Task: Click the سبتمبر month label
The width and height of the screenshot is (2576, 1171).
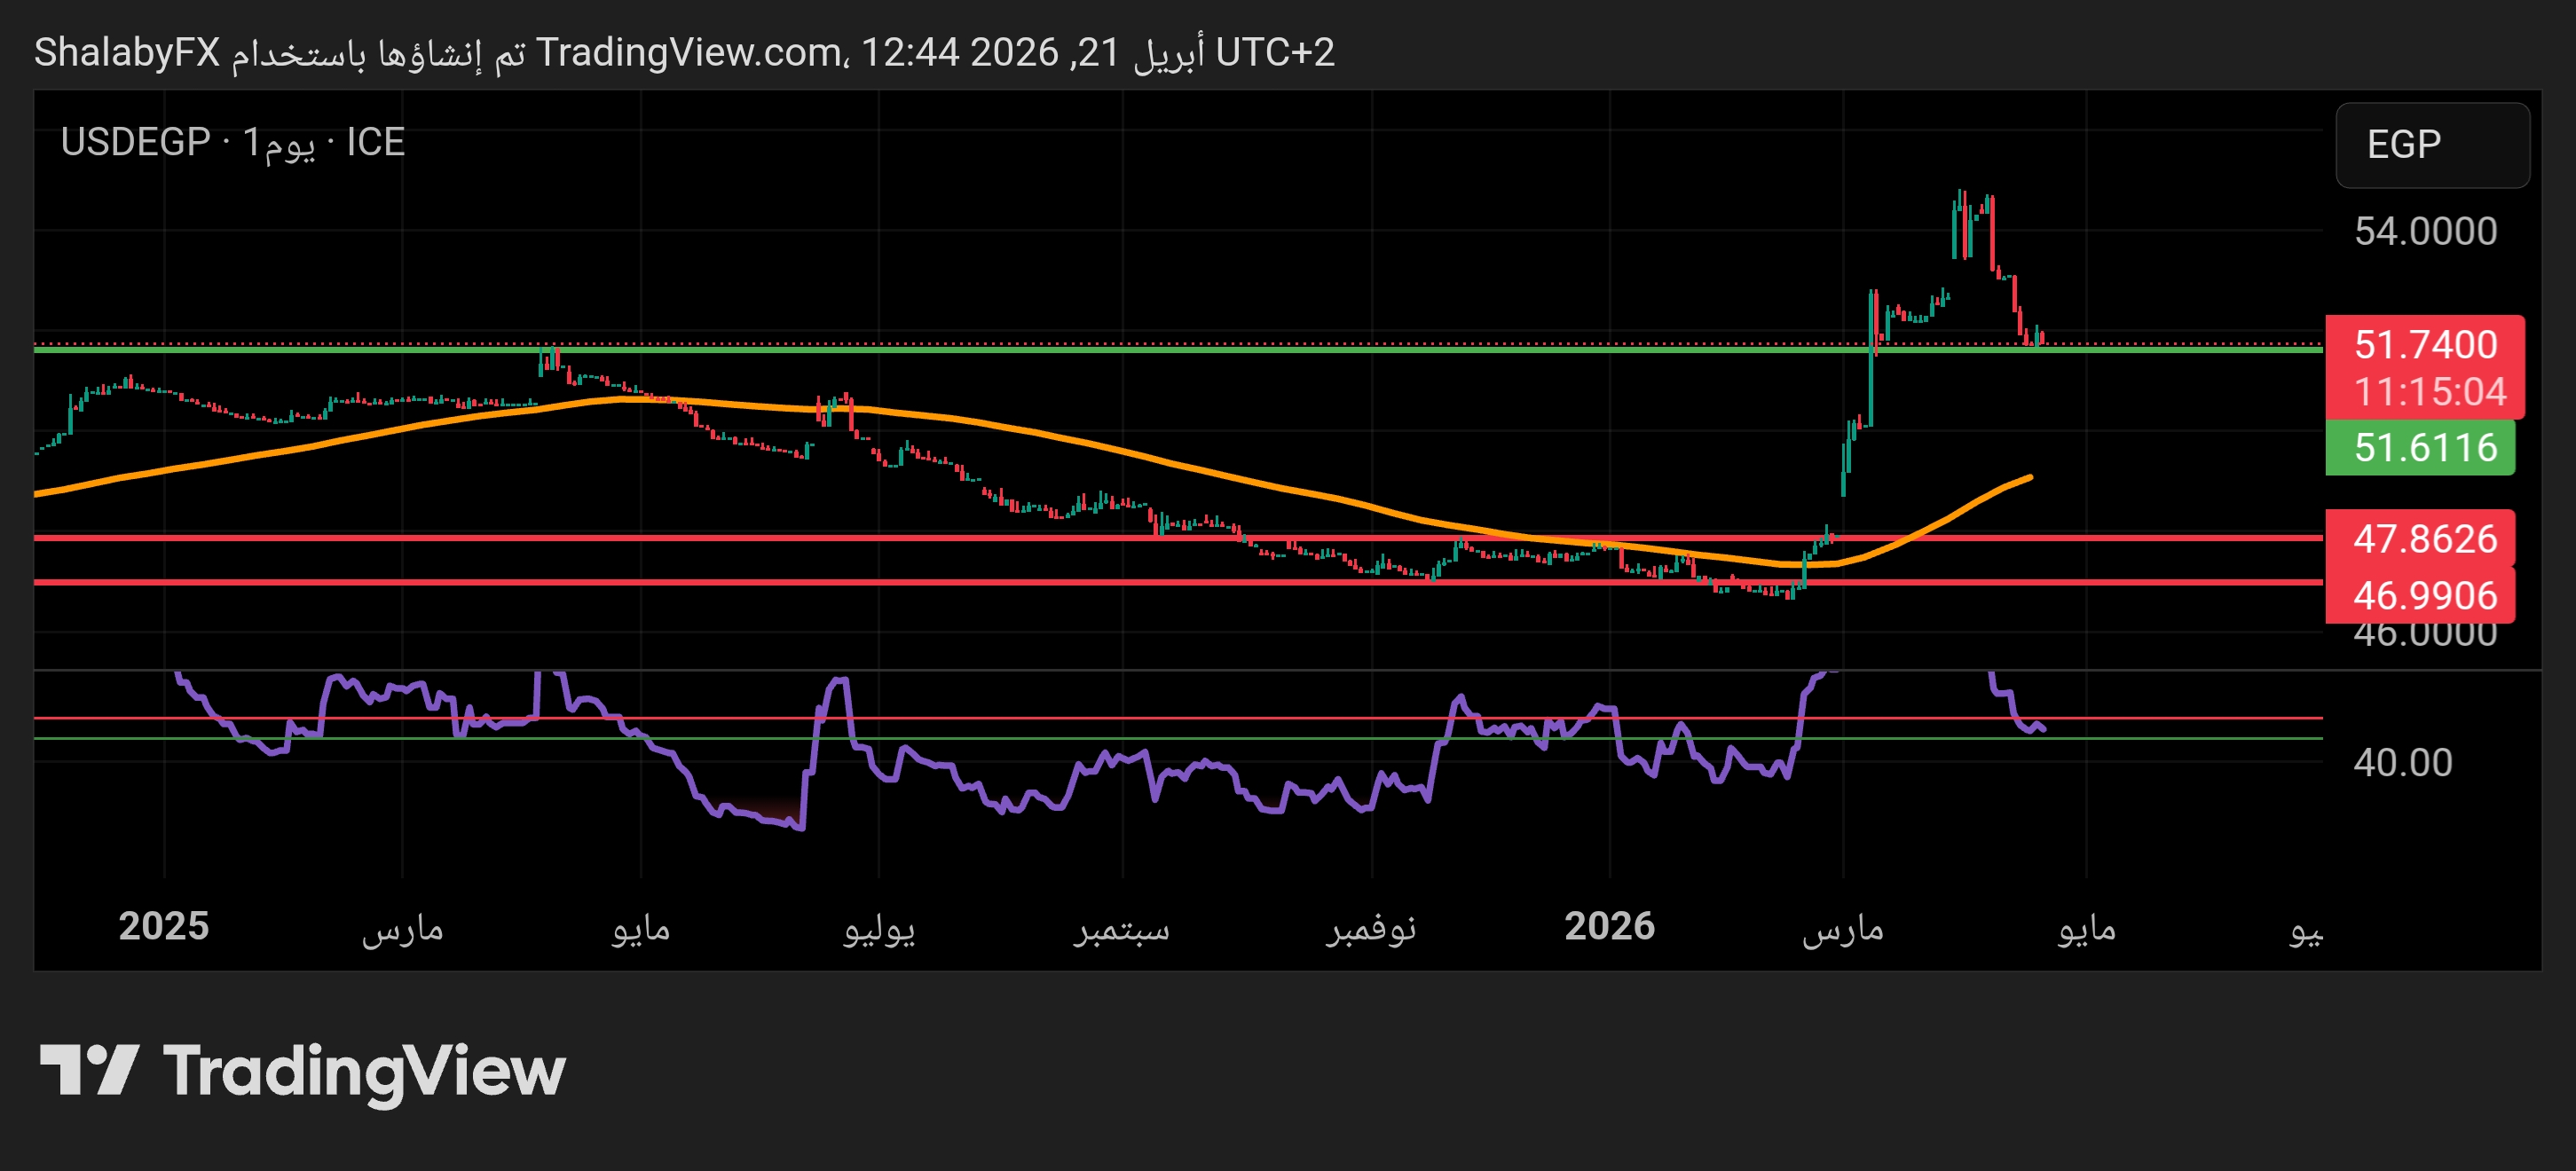Action: coord(1121,929)
